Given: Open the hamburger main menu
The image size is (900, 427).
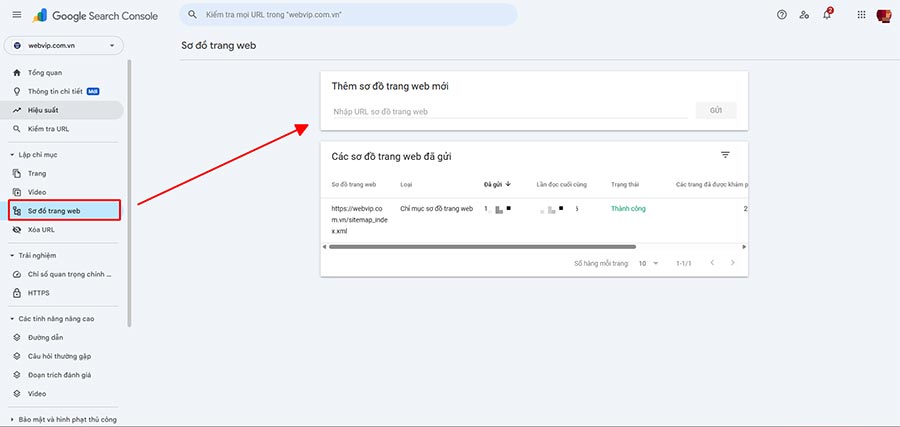Looking at the screenshot, I should 17,15.
